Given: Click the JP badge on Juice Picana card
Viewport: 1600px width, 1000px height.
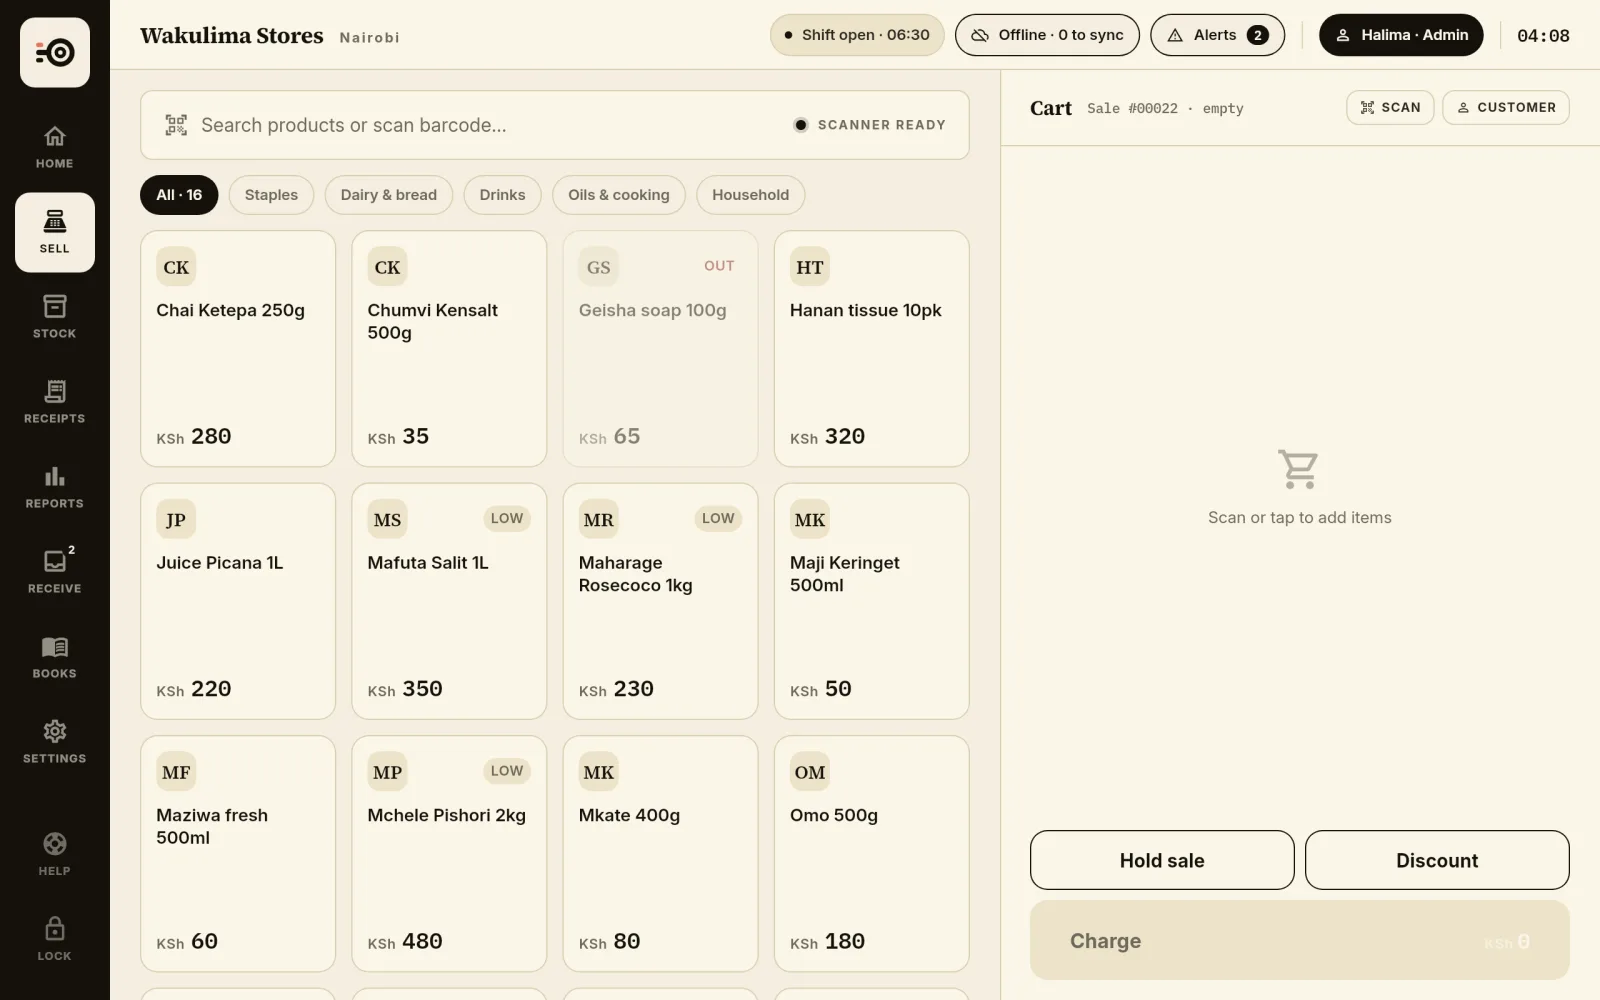Looking at the screenshot, I should click(176, 520).
